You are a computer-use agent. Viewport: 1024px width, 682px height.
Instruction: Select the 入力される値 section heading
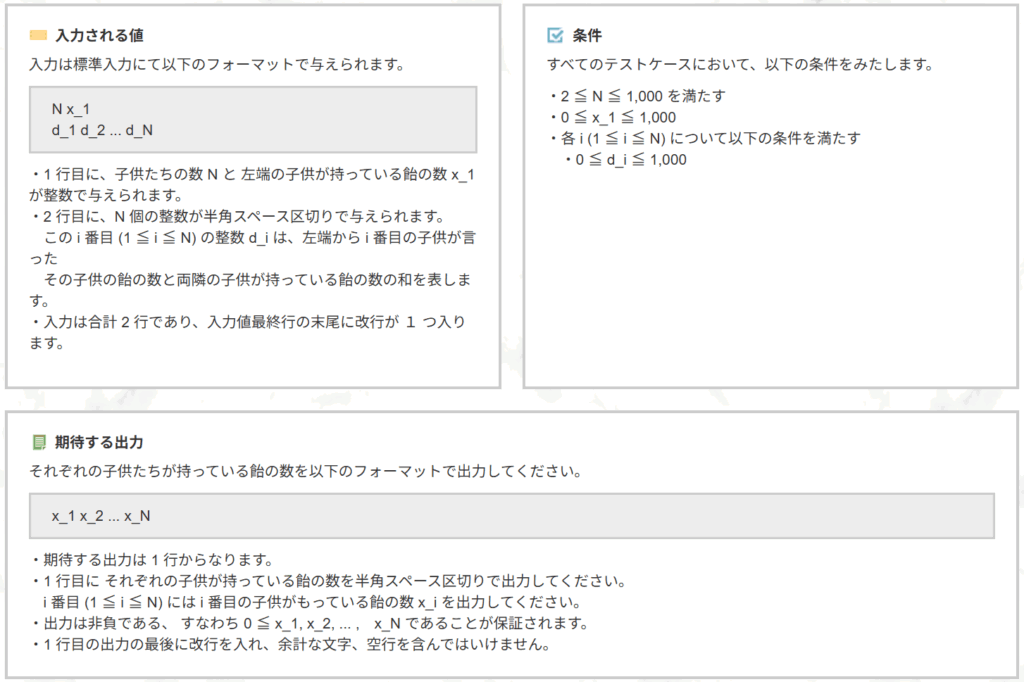(99, 36)
